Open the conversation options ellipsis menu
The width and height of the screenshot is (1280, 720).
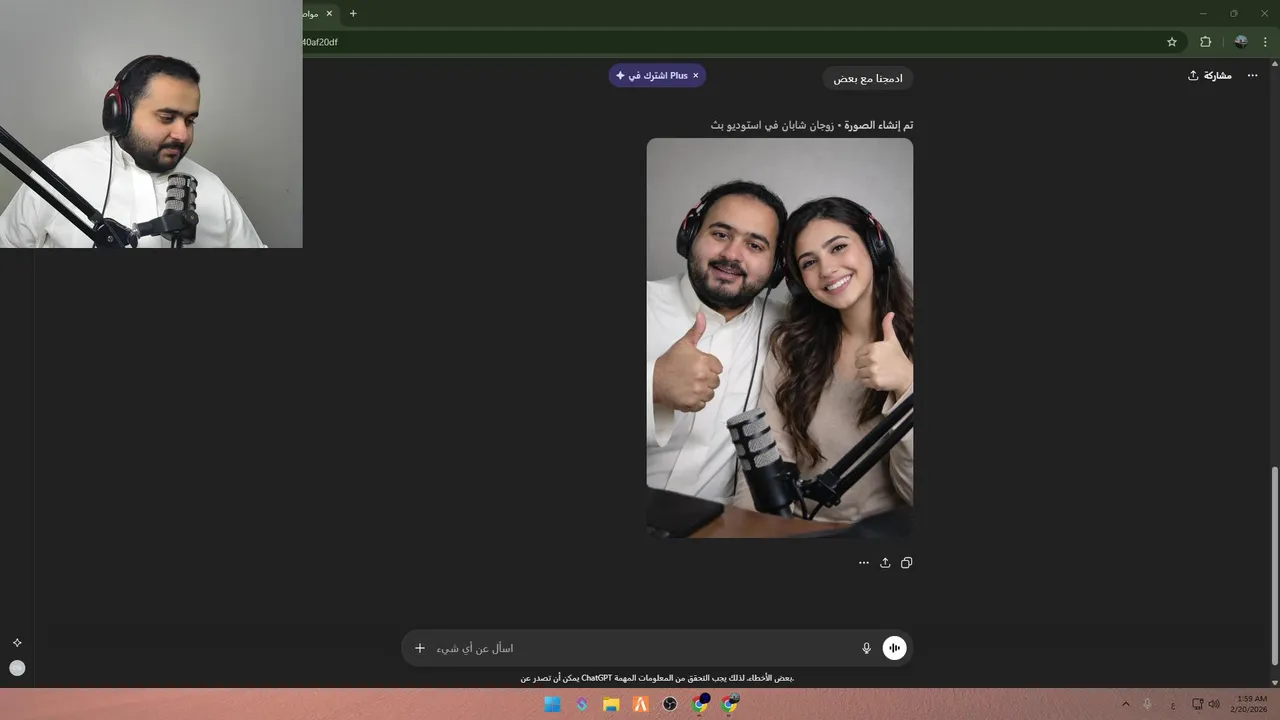click(x=1252, y=76)
